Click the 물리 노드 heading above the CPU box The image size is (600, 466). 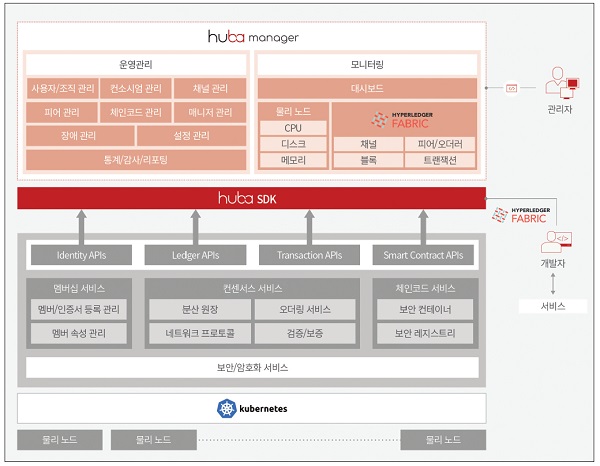pyautogui.click(x=293, y=112)
